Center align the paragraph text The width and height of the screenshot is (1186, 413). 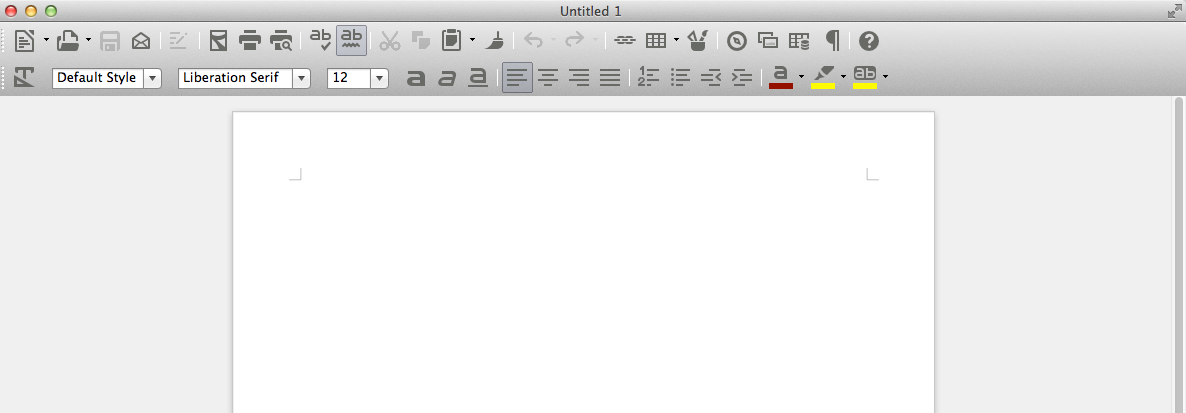(x=548, y=77)
